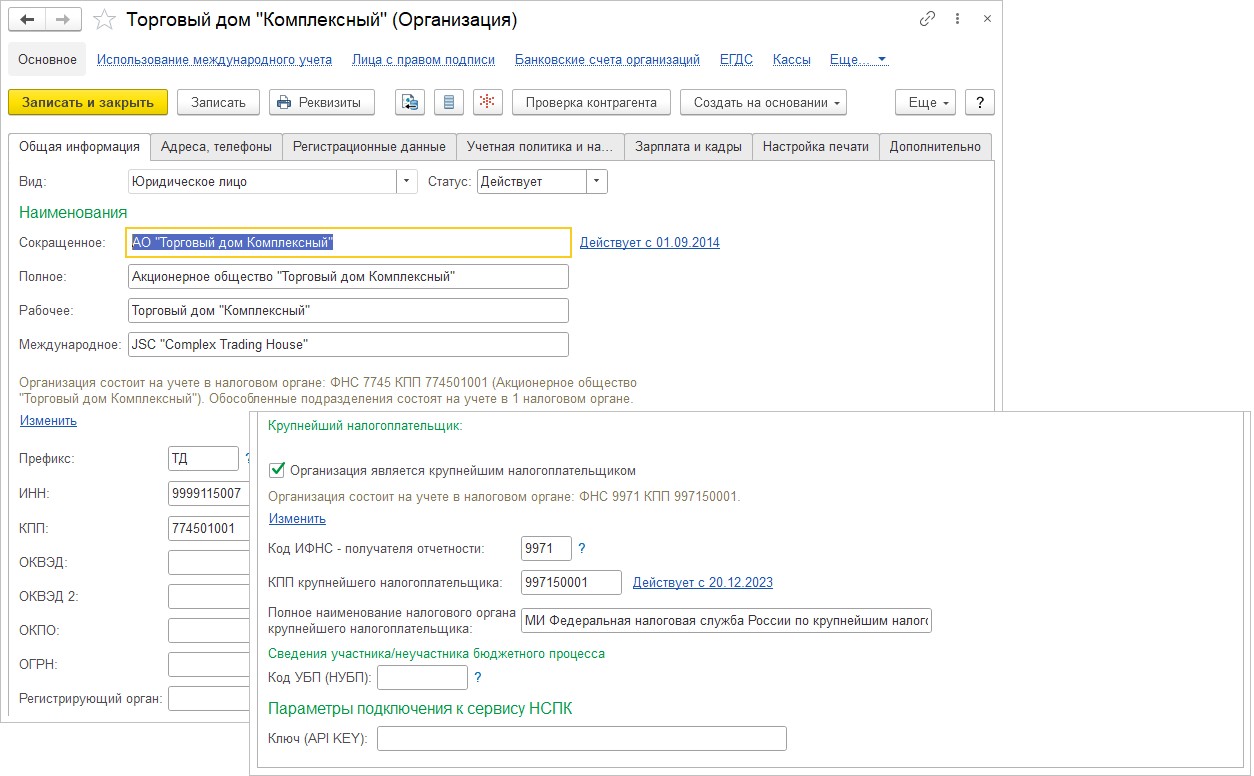The height and width of the screenshot is (776, 1254).
Task: Click Проверка контрагента button
Action: [591, 102]
